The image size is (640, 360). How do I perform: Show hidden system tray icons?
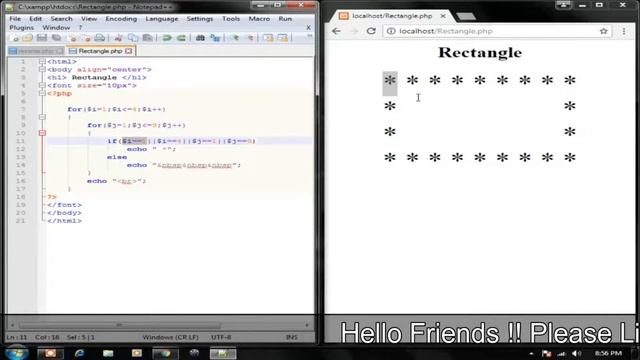pos(531,353)
